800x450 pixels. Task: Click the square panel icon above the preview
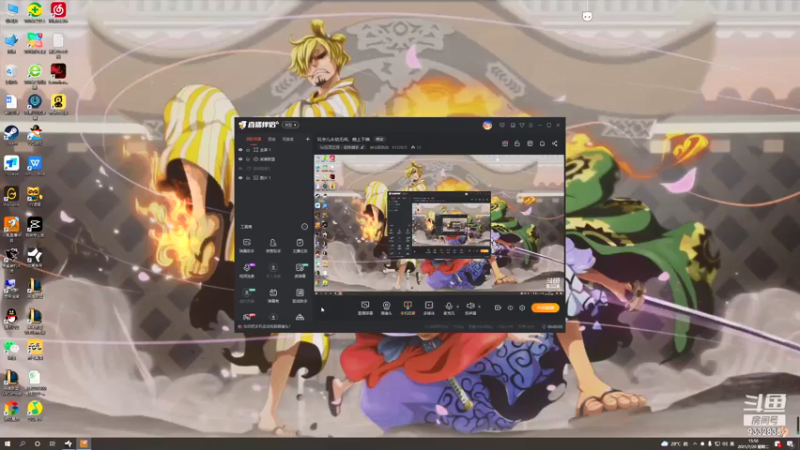[x=530, y=144]
